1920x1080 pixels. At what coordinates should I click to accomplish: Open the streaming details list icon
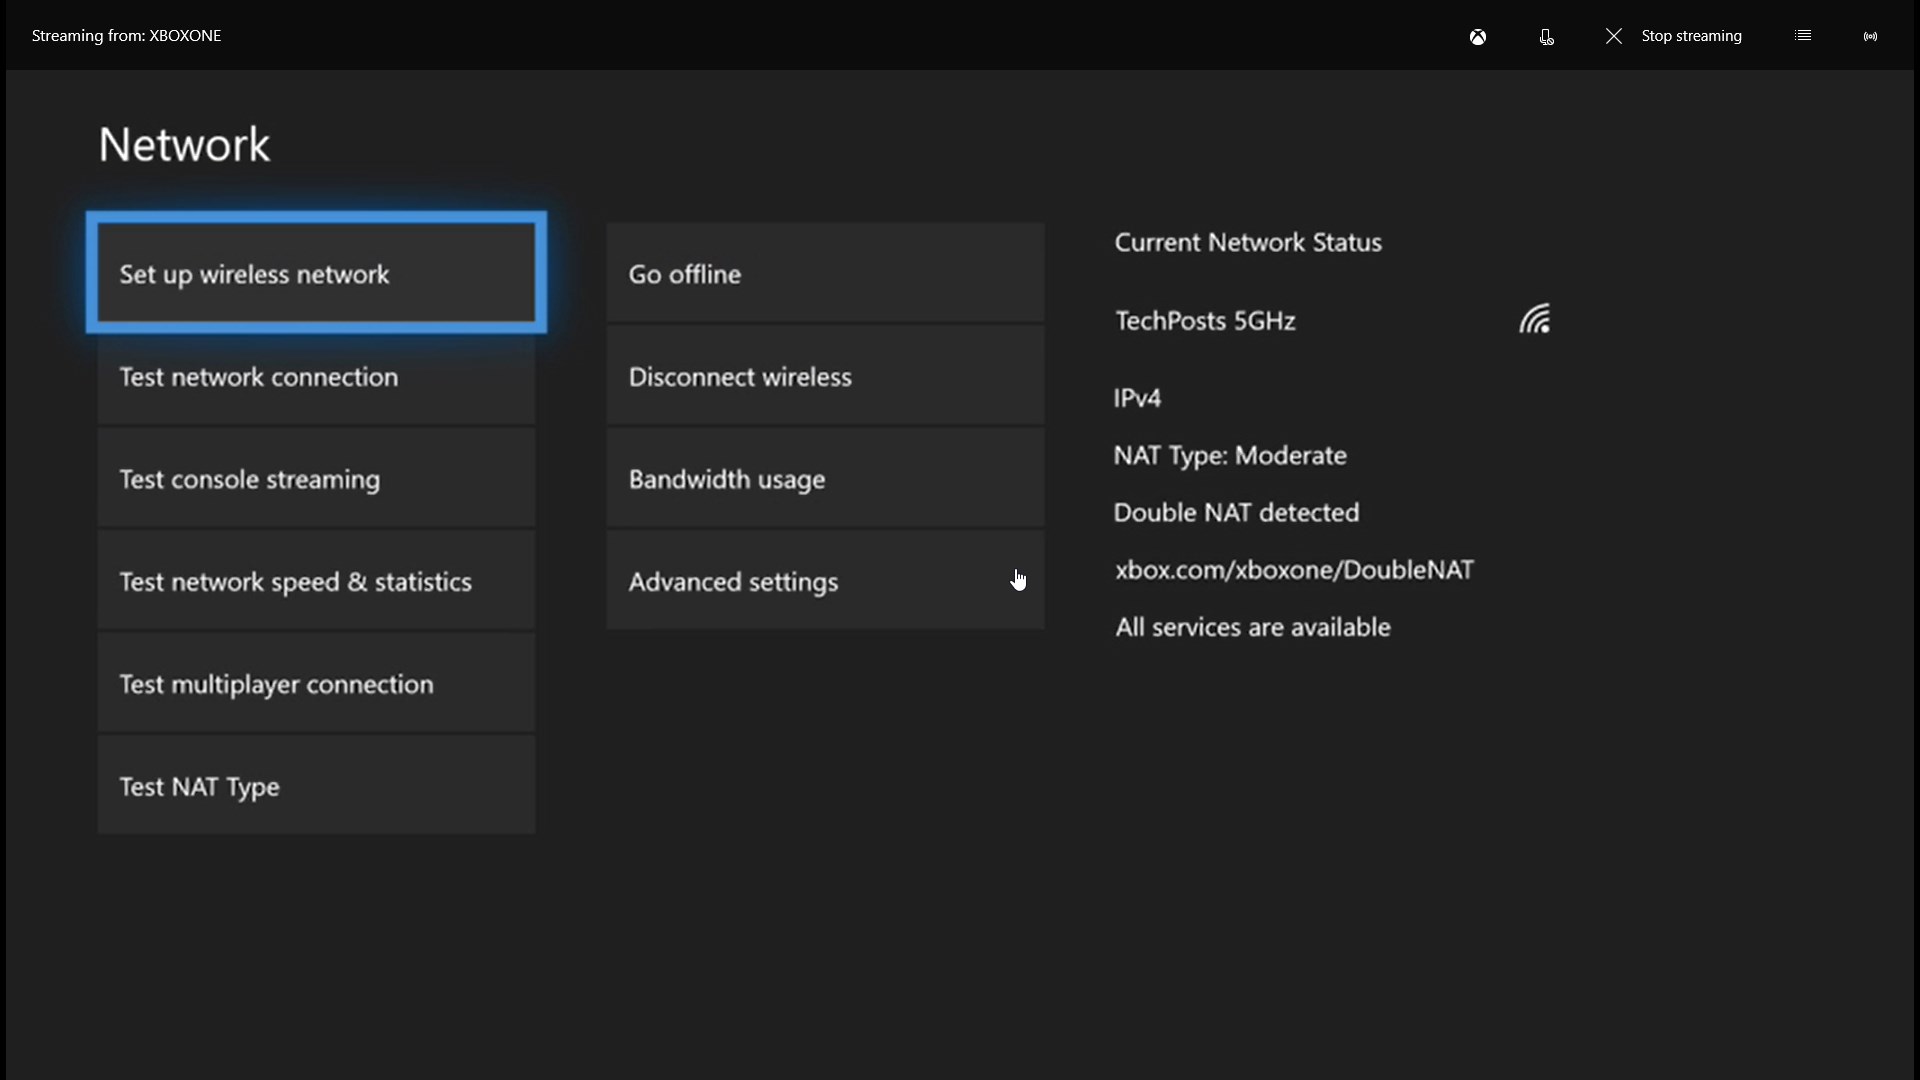coord(1803,34)
